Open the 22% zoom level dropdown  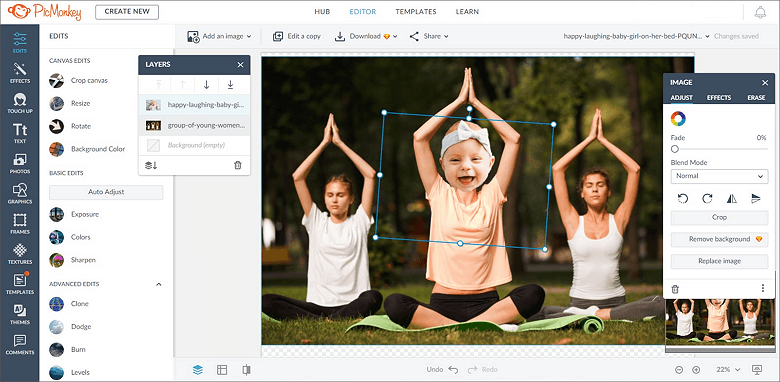pyautogui.click(x=728, y=370)
